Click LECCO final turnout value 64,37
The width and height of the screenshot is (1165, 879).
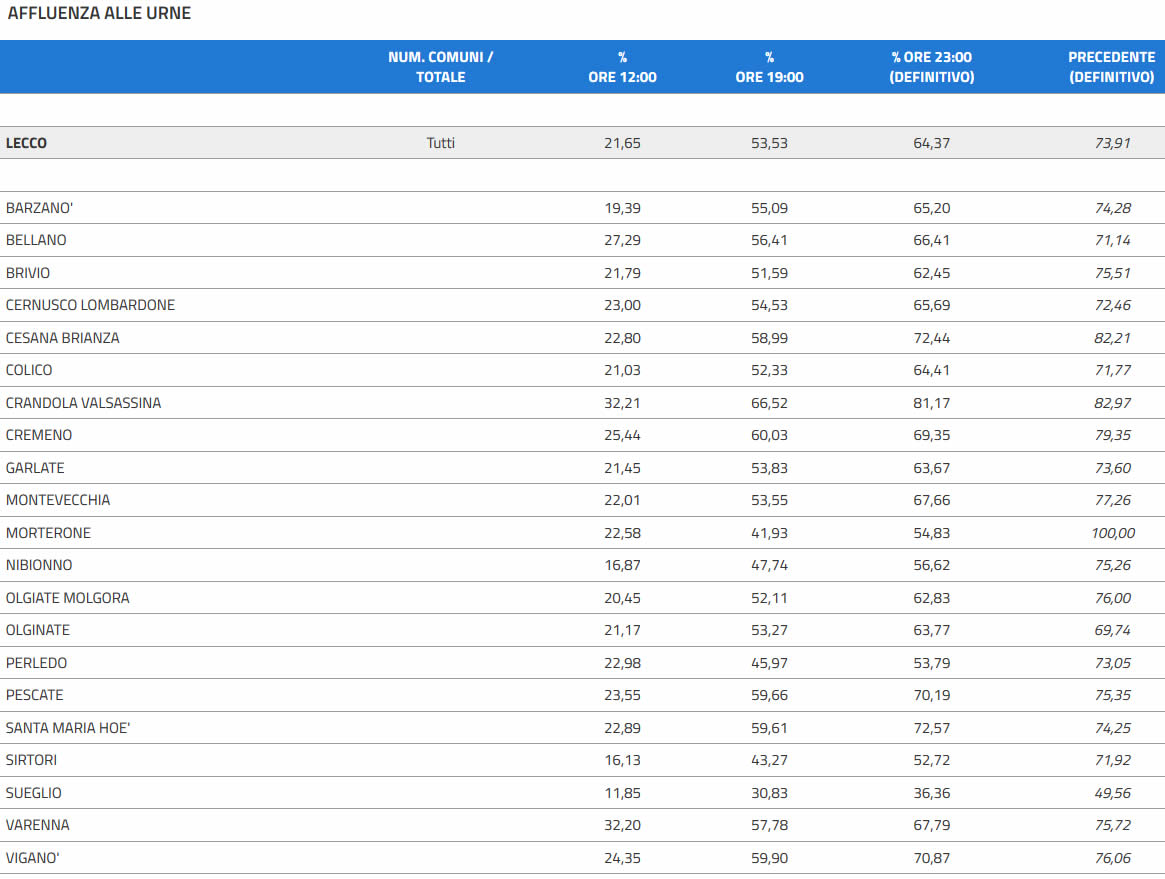point(932,143)
